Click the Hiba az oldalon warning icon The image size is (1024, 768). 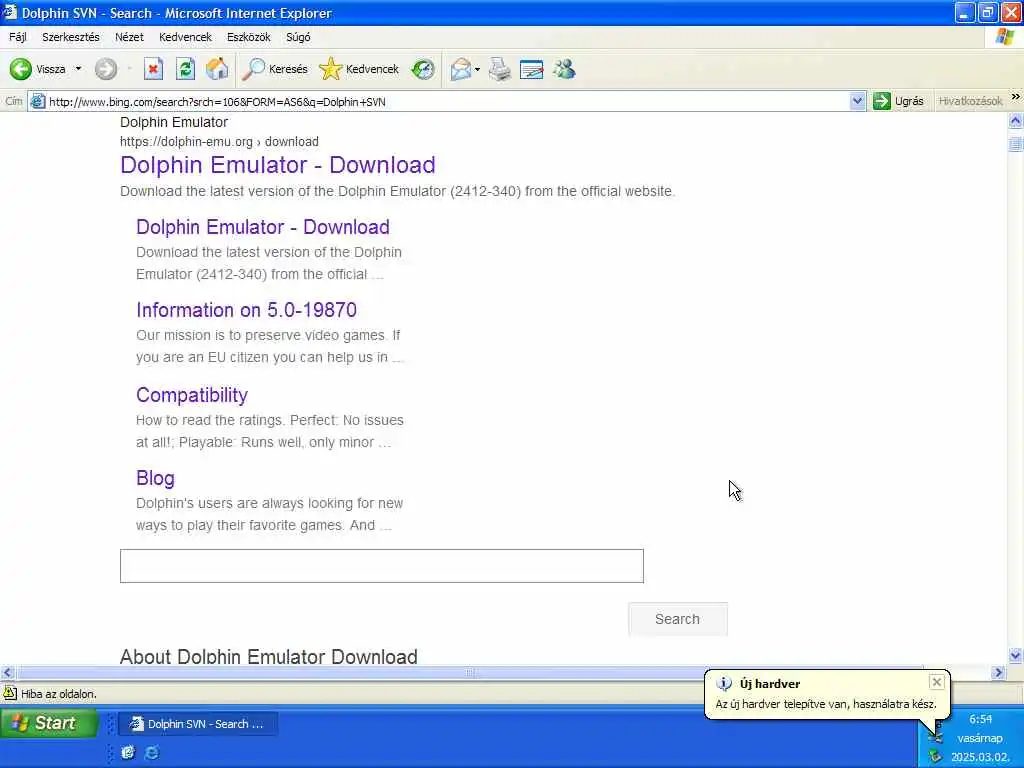point(10,693)
